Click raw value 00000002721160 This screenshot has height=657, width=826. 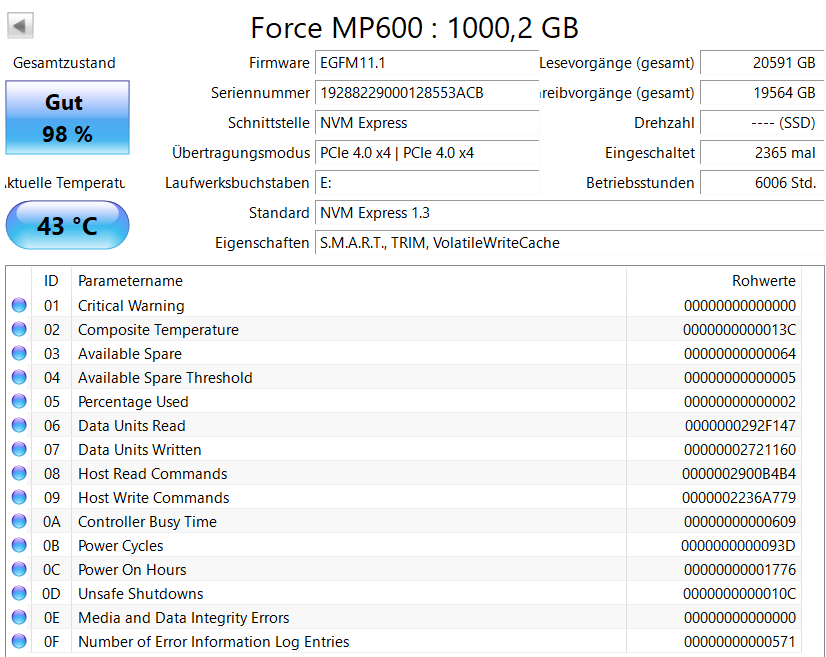tap(740, 450)
